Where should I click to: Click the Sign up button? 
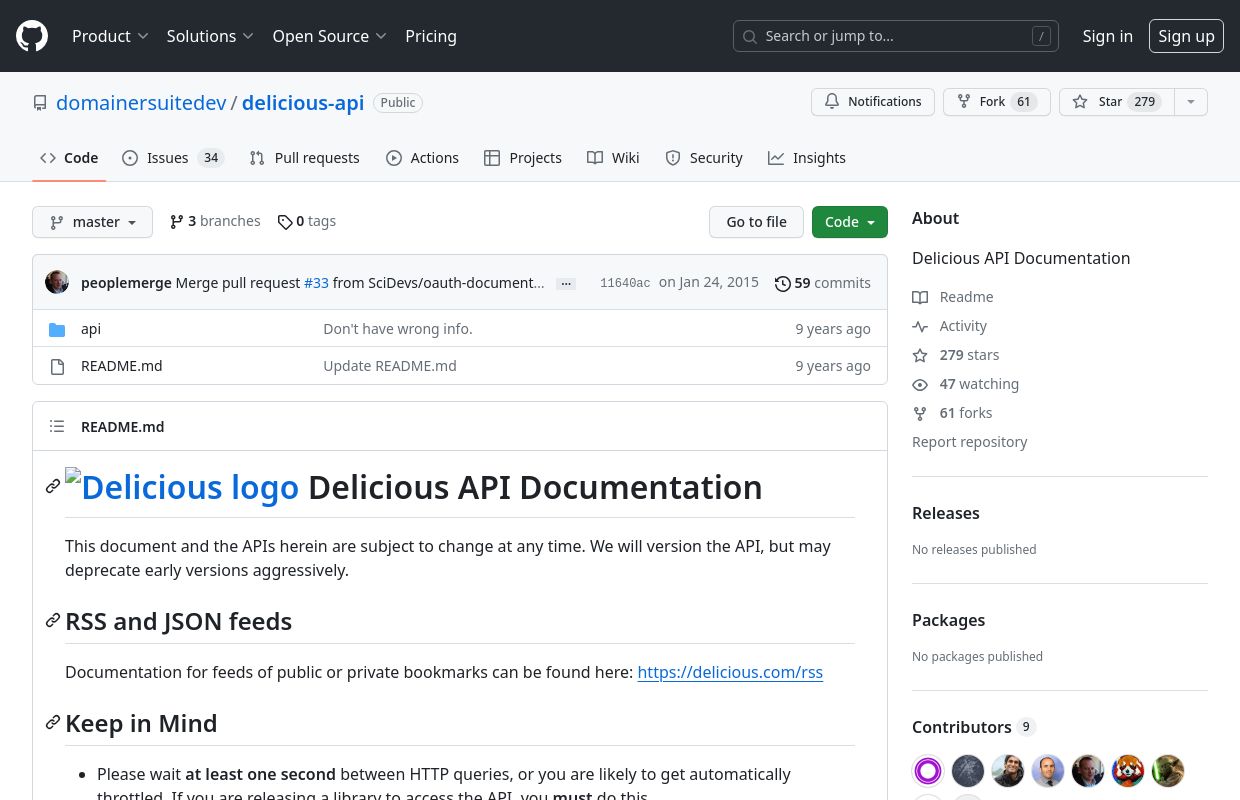(1186, 36)
